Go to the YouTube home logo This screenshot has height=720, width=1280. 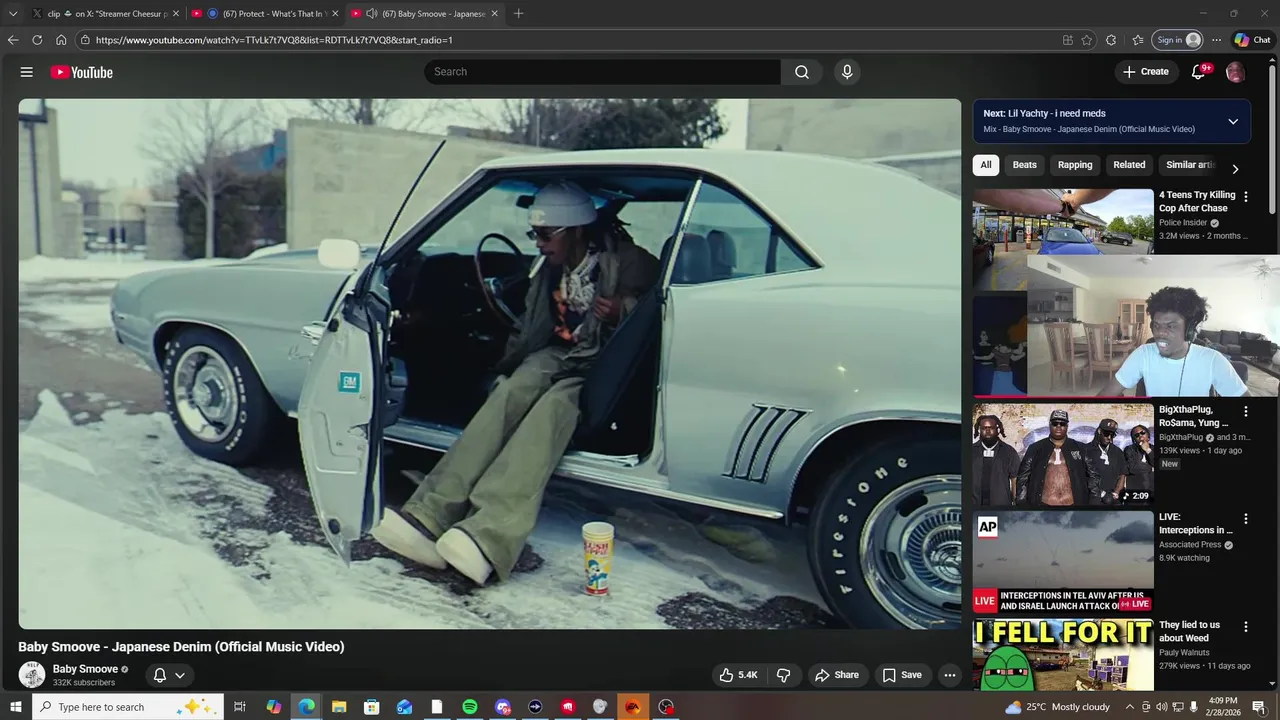(81, 72)
